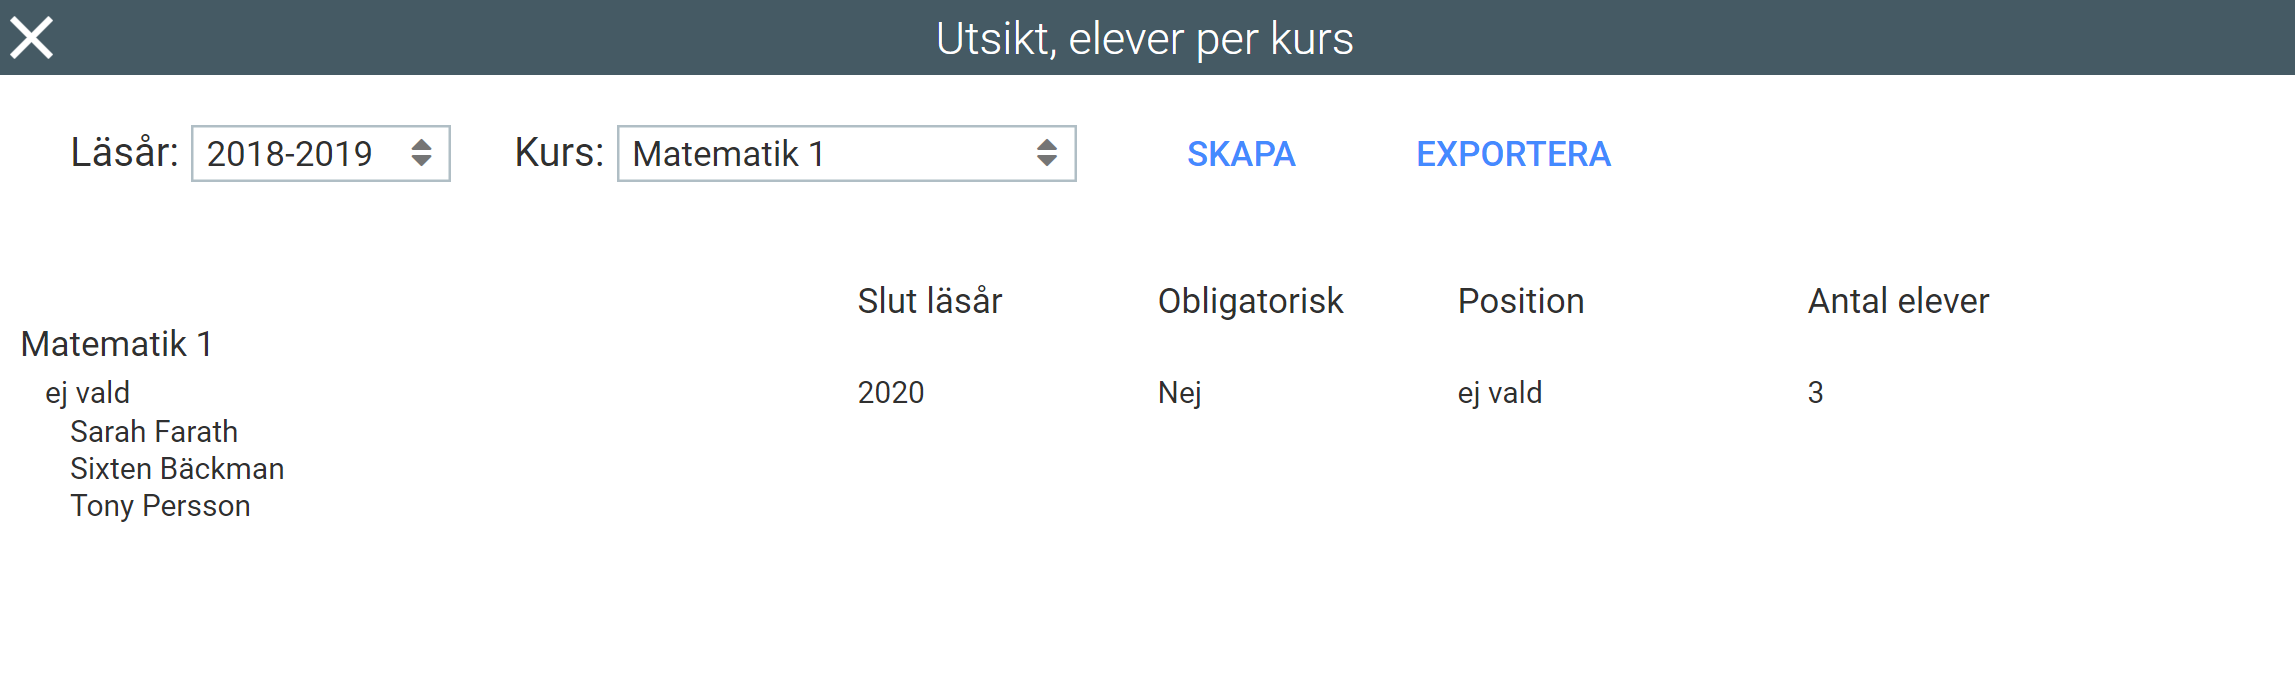Viewport: 2295px width, 680px height.
Task: Select student Tony Persson
Action: coord(160,505)
